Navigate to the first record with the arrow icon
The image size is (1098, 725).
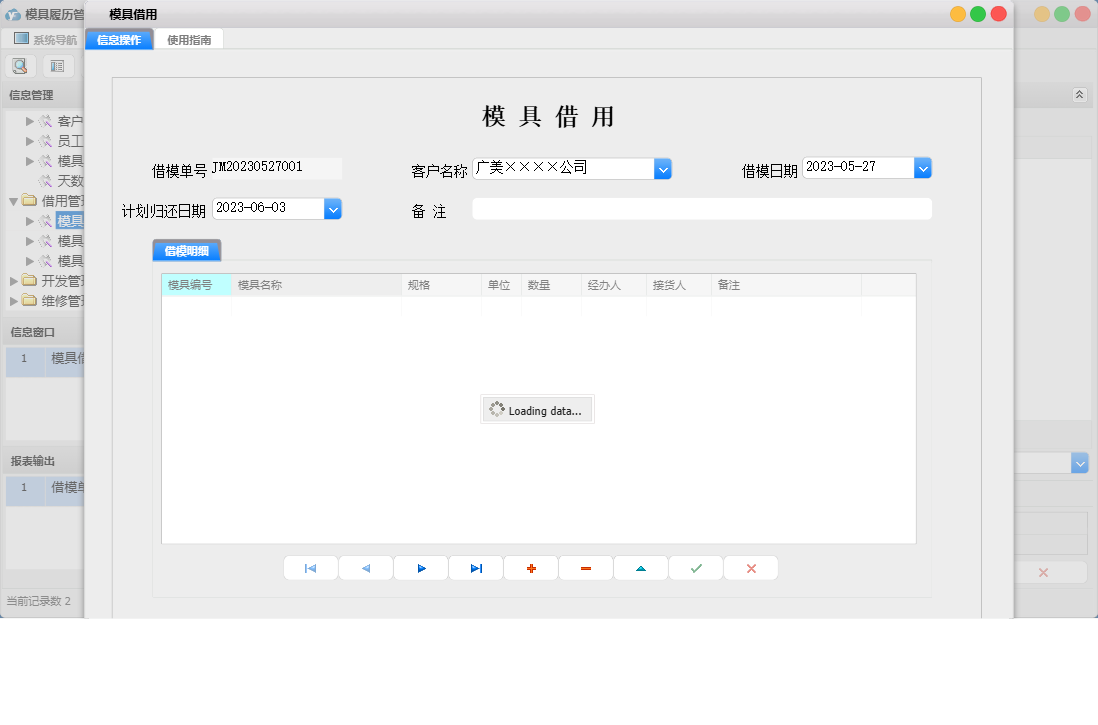311,567
